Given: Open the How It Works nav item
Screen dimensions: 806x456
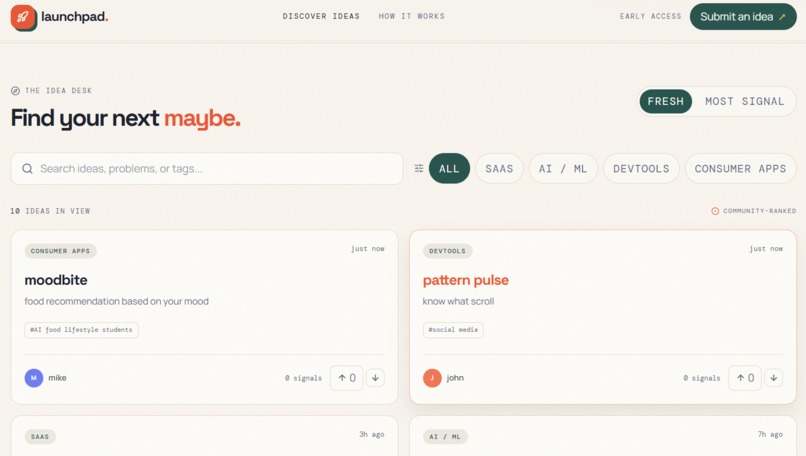Looking at the screenshot, I should point(412,16).
